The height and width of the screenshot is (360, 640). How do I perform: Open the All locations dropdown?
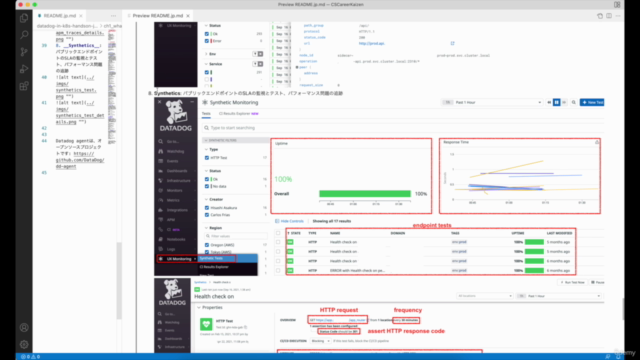click(484, 296)
